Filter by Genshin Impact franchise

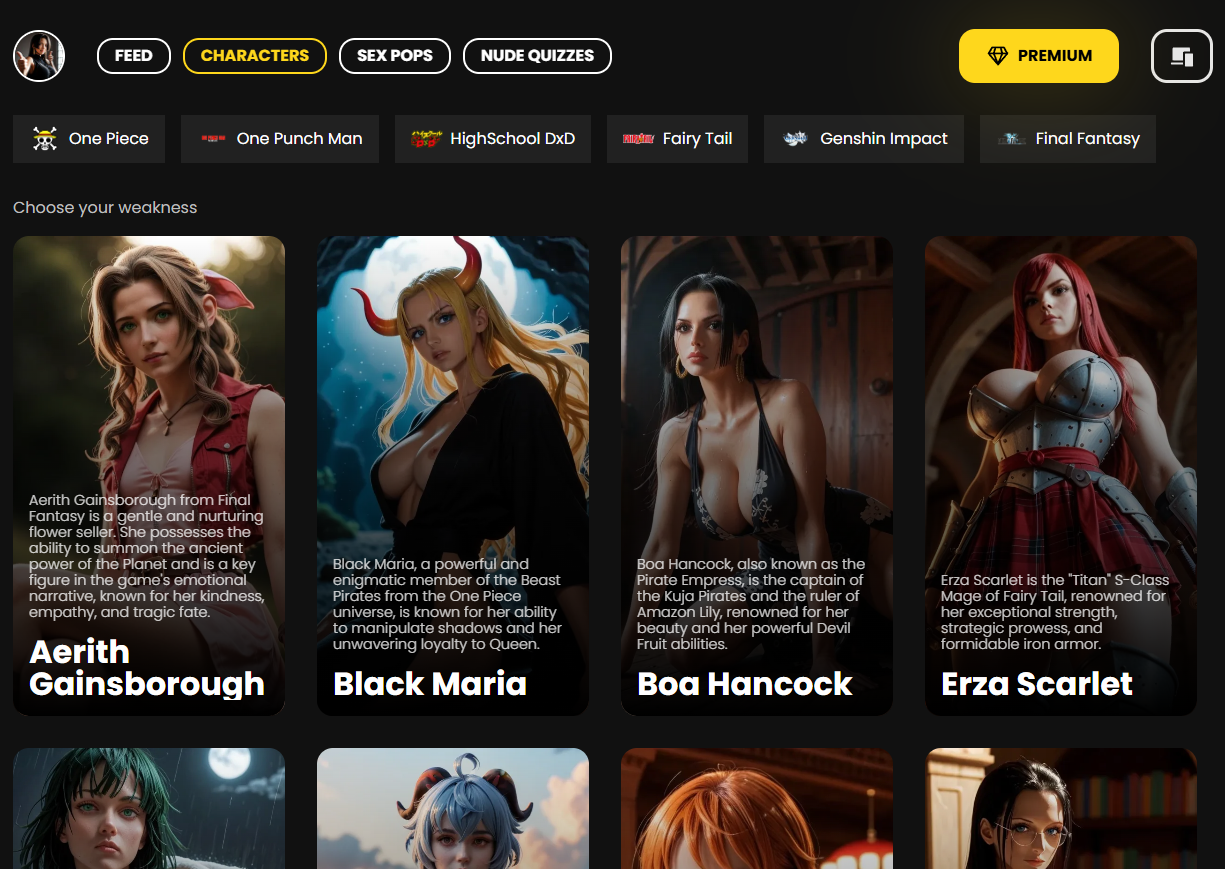click(x=864, y=139)
